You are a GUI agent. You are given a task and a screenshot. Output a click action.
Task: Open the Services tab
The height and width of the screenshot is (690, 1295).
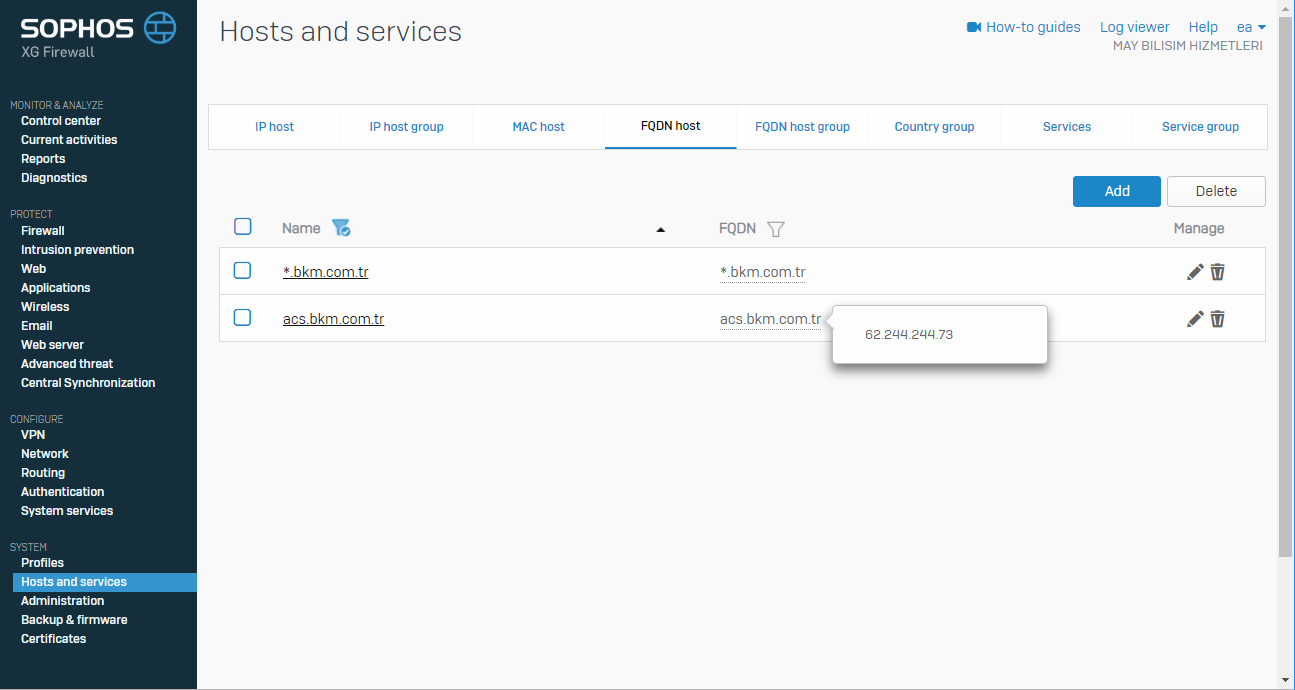(1067, 127)
